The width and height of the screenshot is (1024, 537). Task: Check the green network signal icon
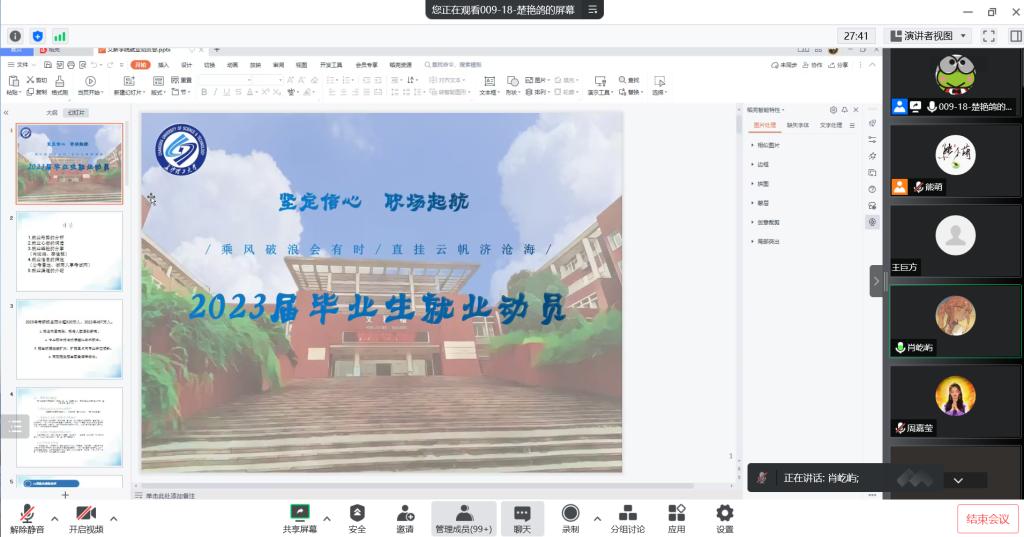click(x=60, y=36)
